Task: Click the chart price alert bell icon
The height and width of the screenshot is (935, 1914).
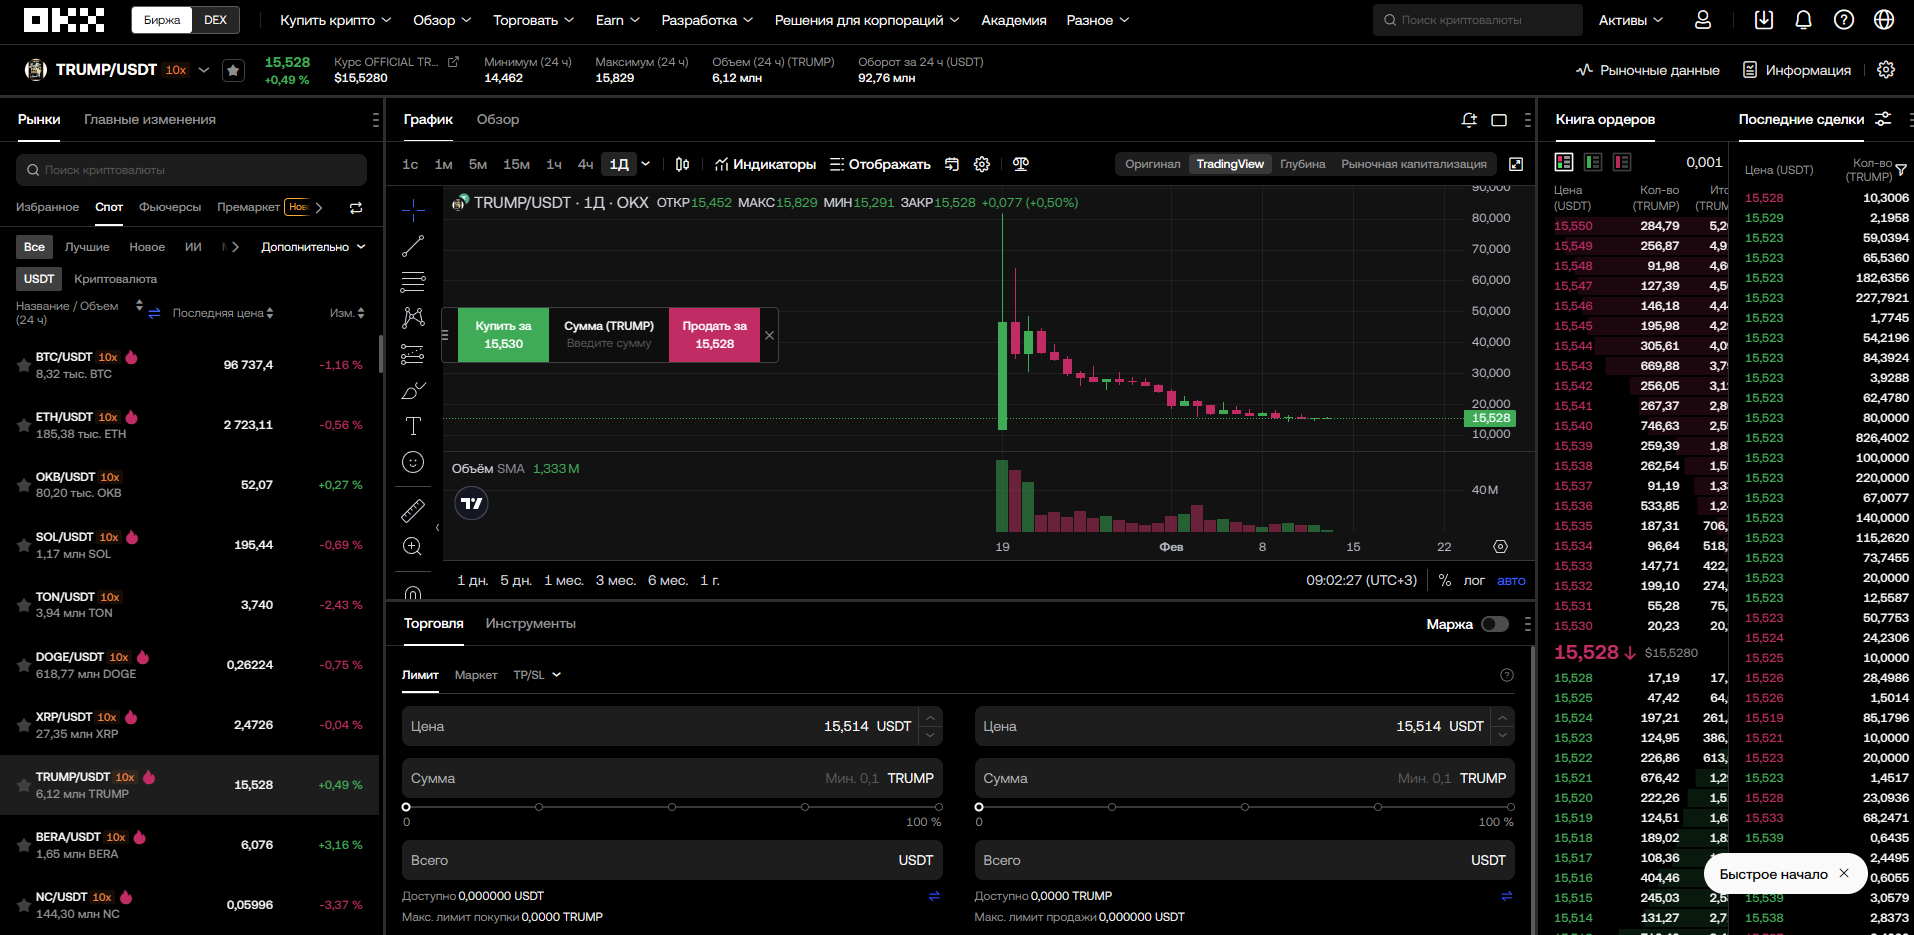Action: pos(1469,120)
